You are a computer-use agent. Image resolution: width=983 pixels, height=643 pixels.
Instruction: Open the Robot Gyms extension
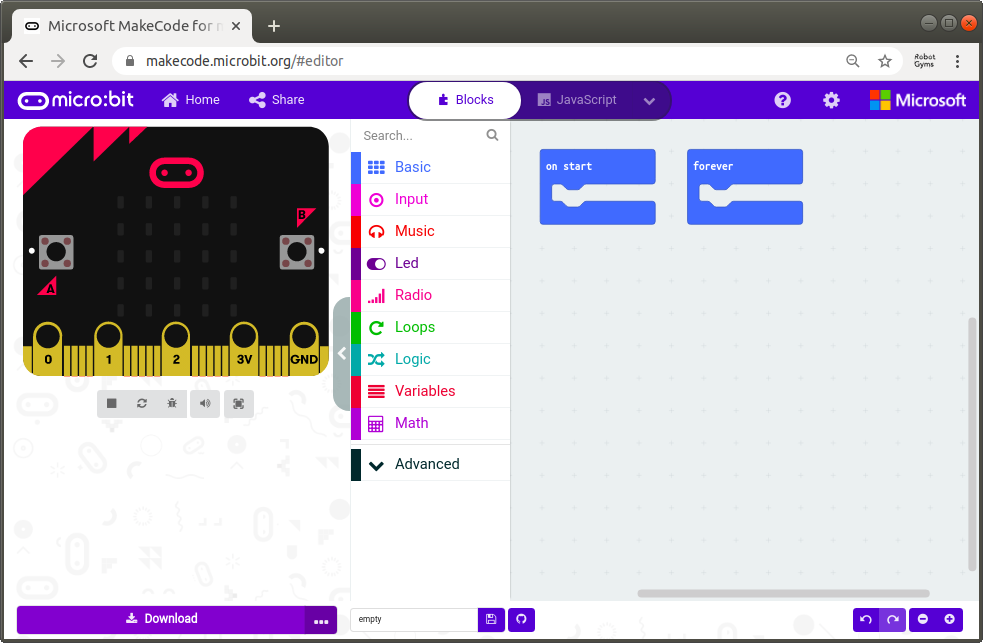click(x=925, y=61)
